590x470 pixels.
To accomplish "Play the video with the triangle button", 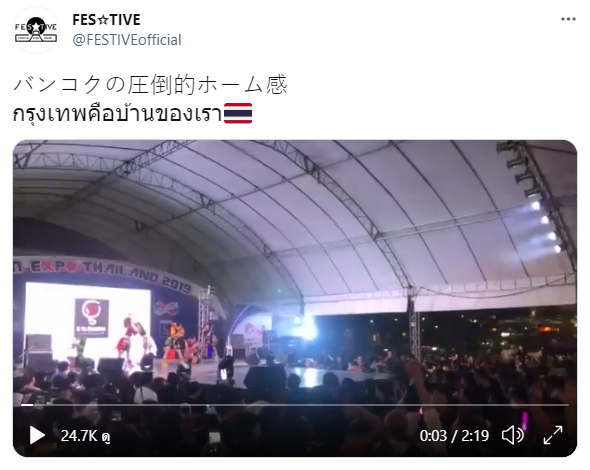I will (37, 435).
